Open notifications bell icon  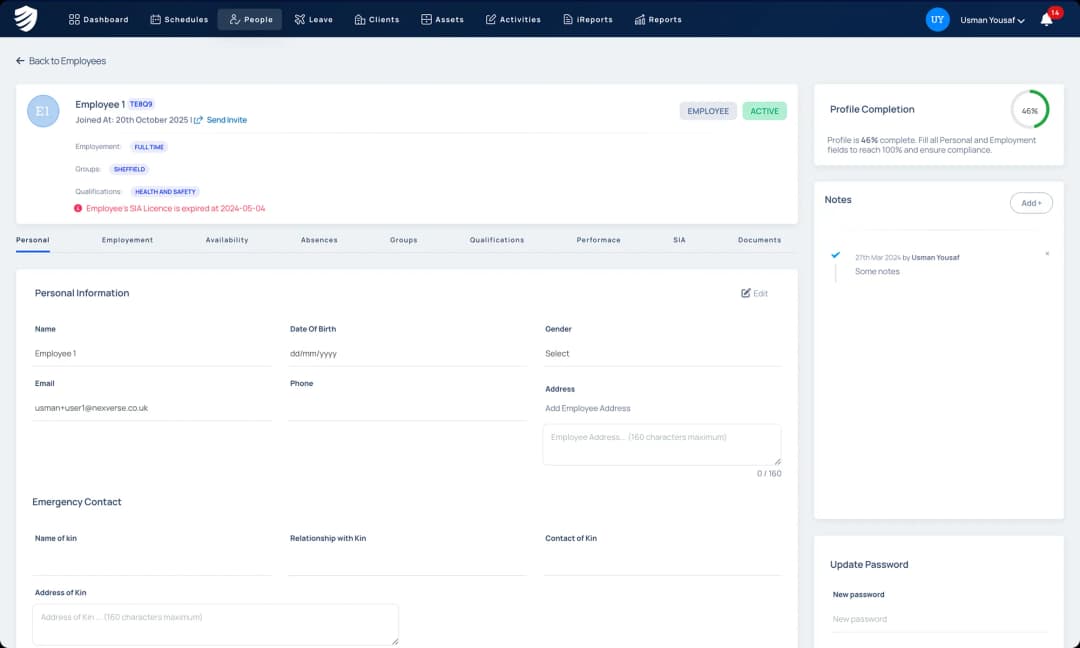click(x=1046, y=19)
